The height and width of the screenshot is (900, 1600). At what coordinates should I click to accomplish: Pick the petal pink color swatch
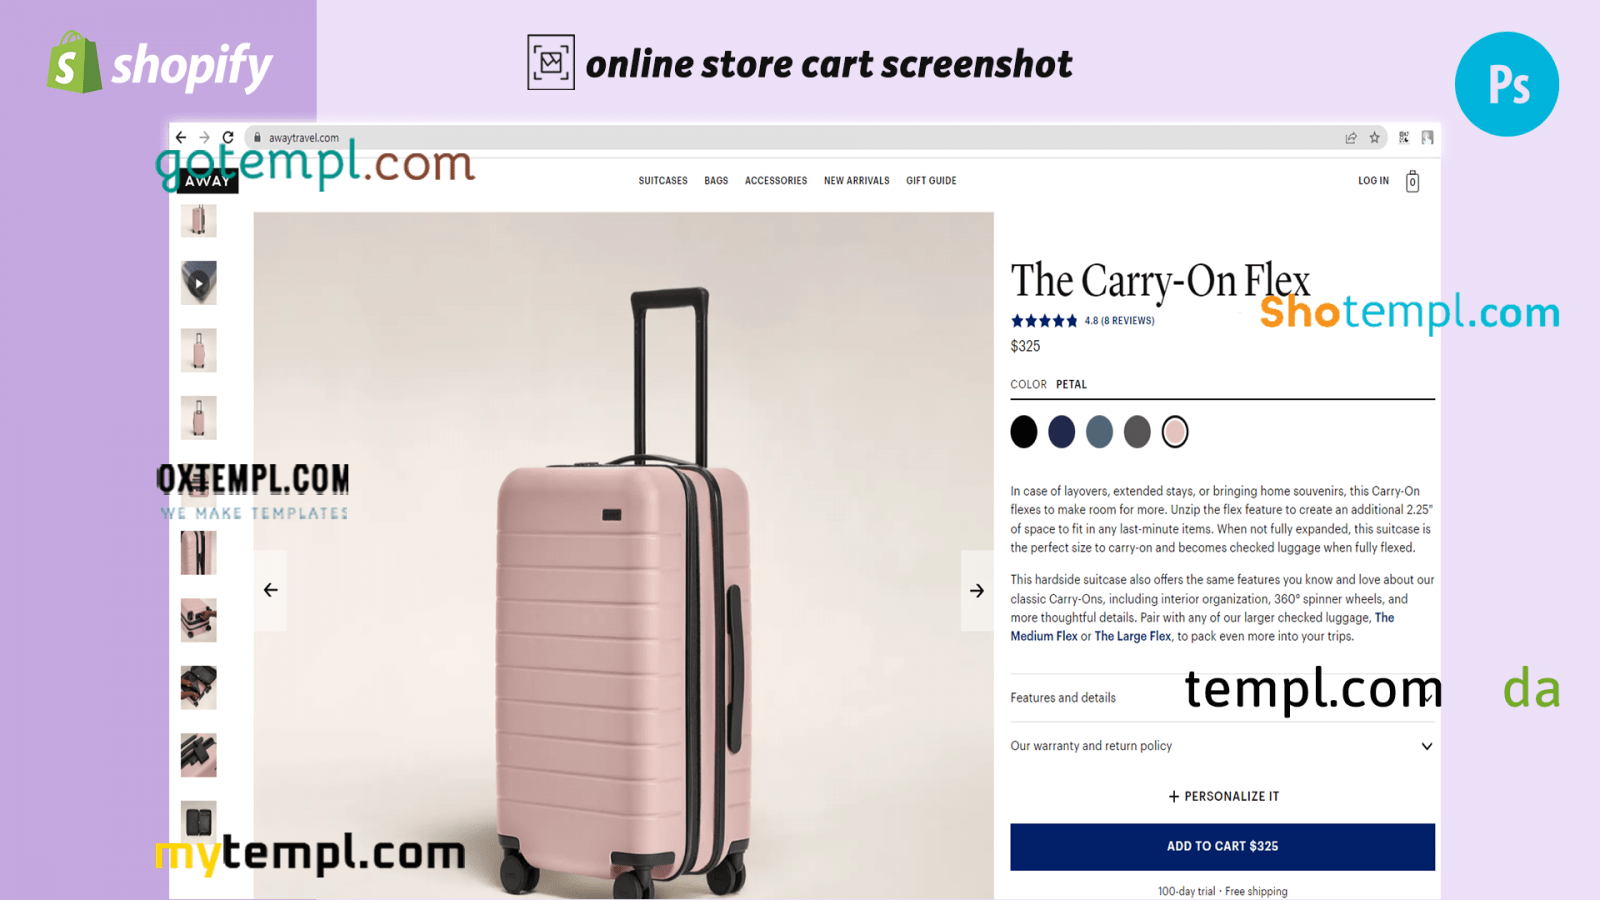coord(1175,432)
